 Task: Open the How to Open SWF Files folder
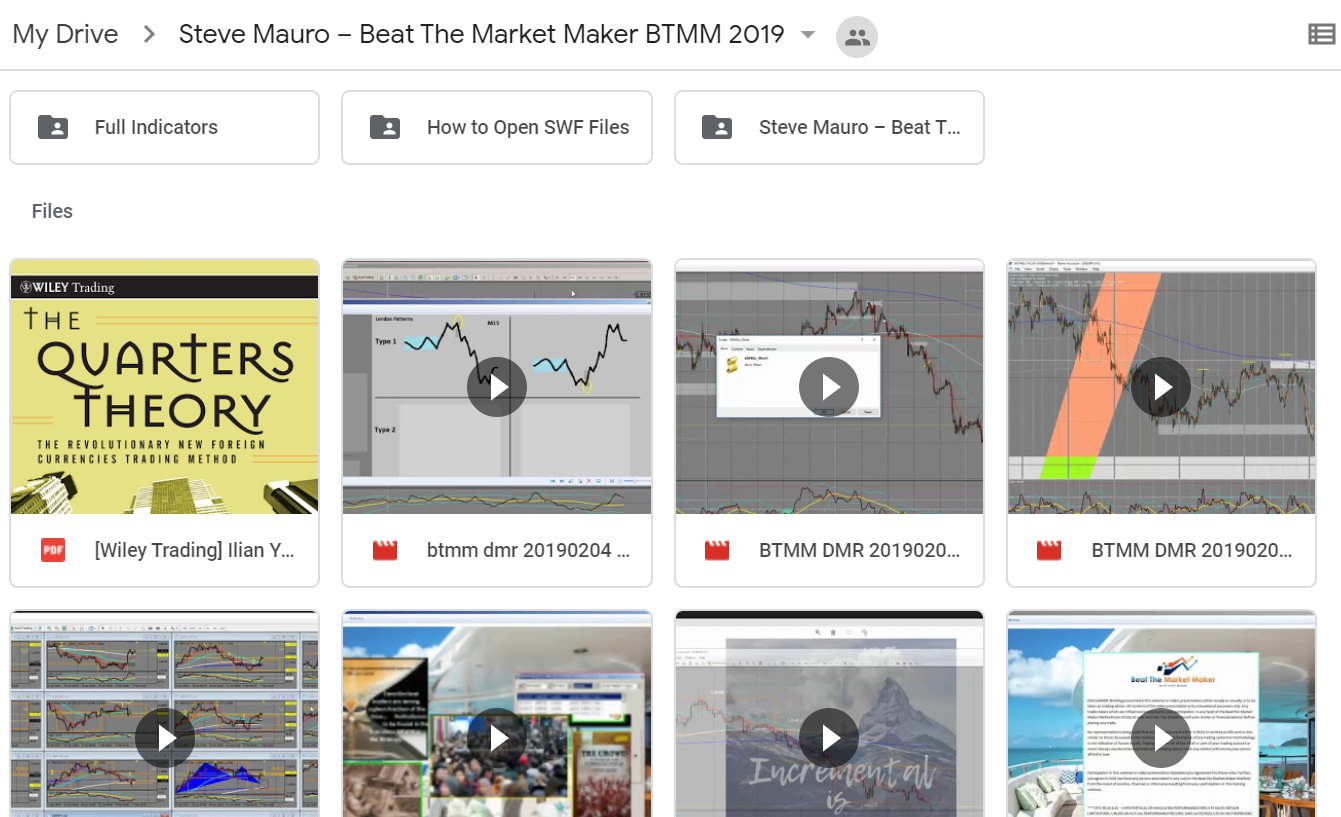(x=497, y=127)
